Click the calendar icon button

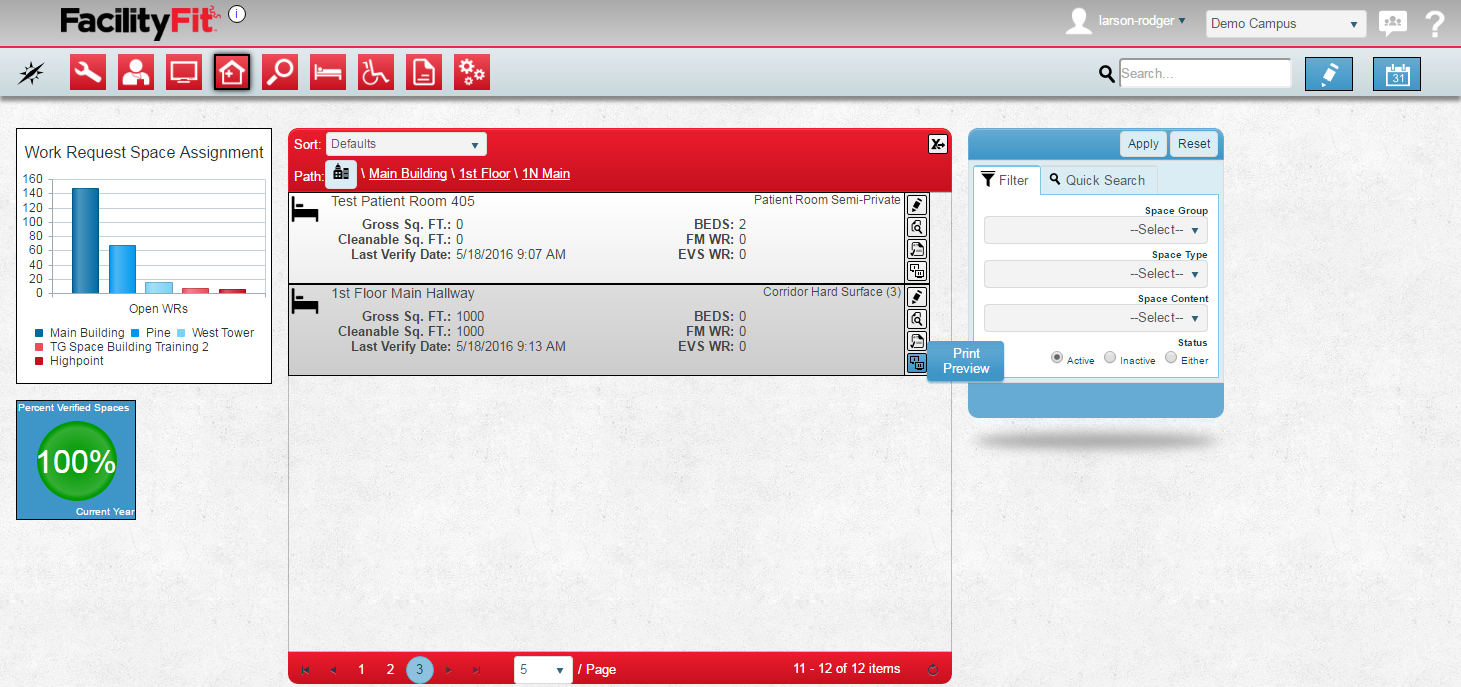1396,74
